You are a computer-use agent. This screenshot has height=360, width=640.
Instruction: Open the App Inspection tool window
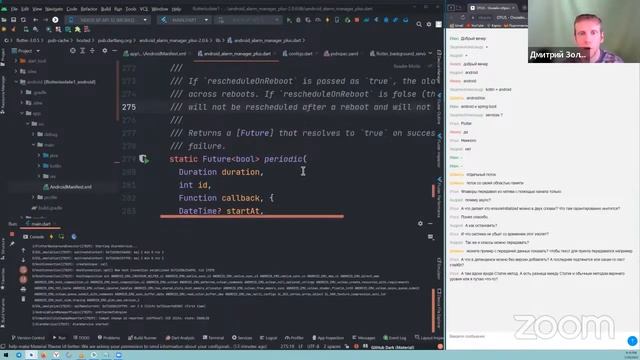click(328, 338)
